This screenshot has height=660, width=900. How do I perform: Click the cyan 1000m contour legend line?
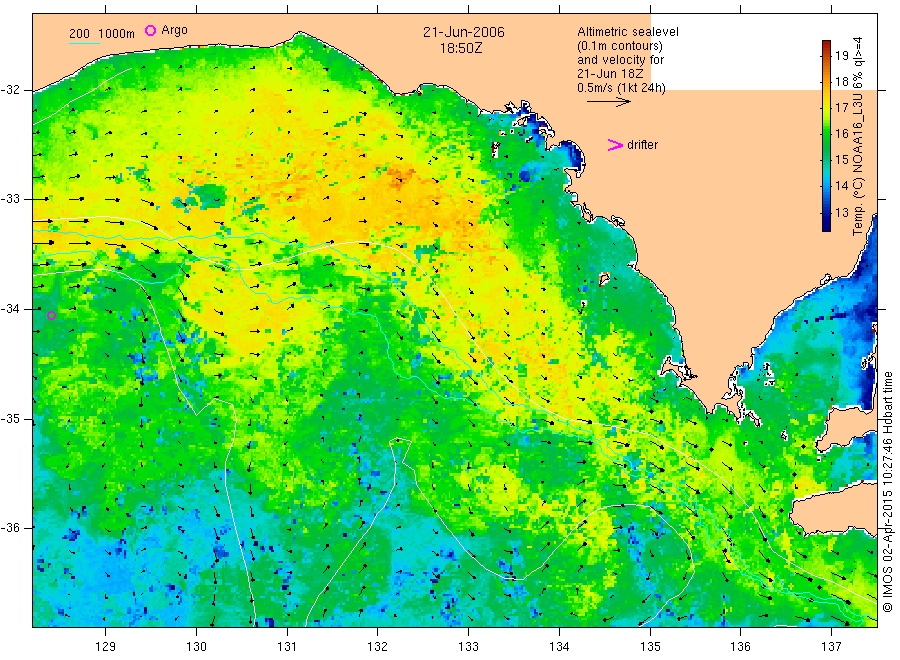click(x=84, y=43)
